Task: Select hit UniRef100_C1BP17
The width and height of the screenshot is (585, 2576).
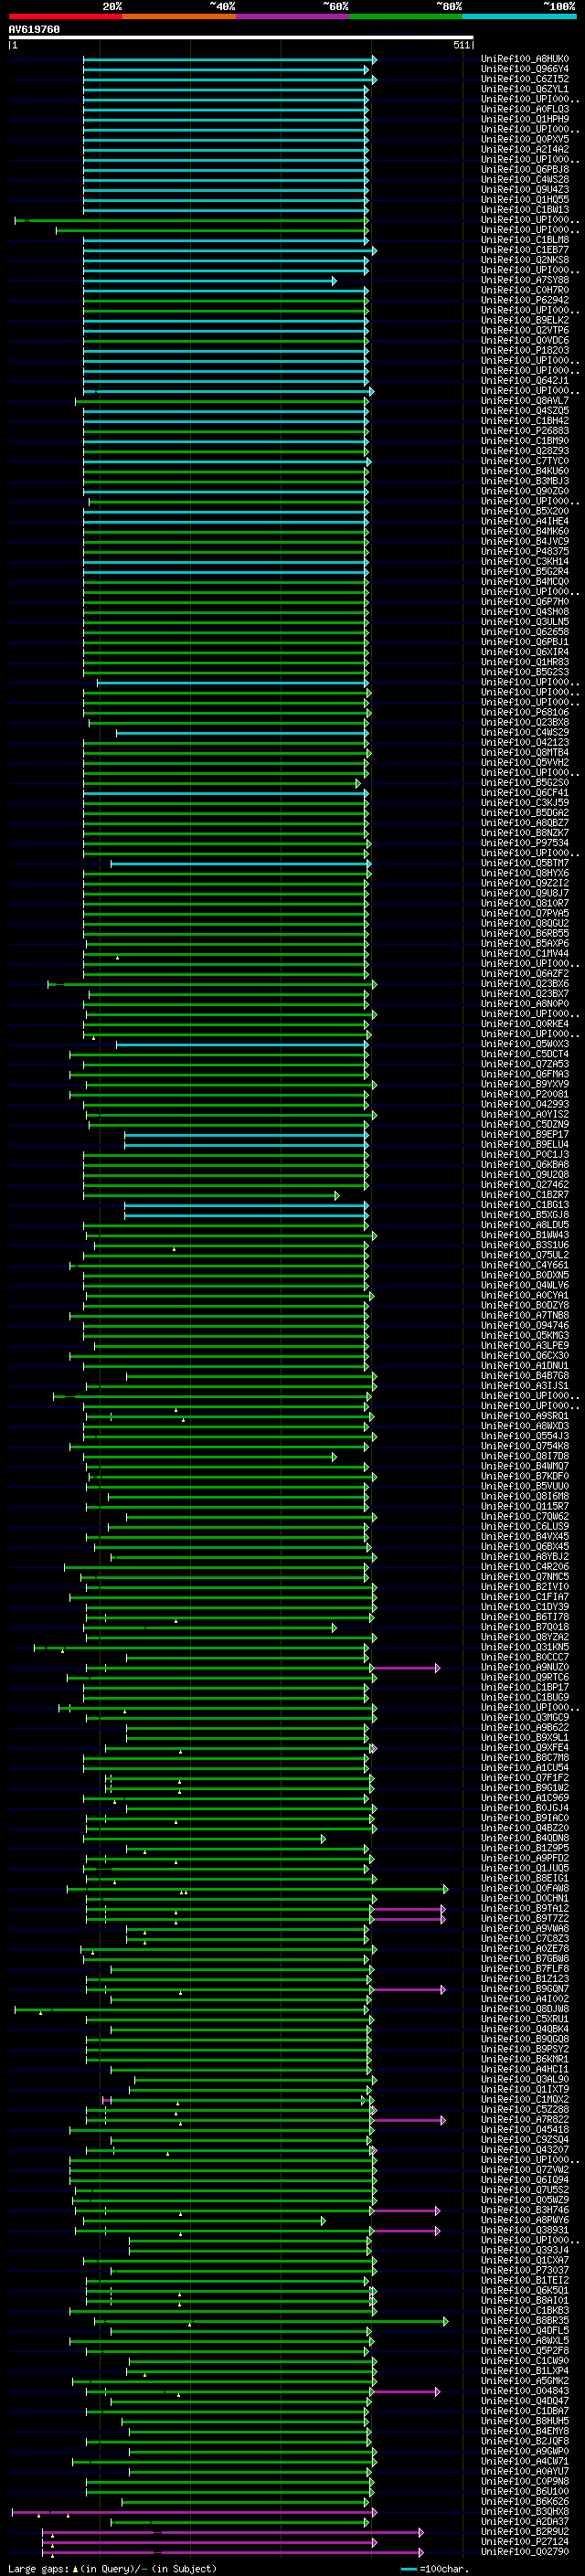Action: click(525, 1687)
